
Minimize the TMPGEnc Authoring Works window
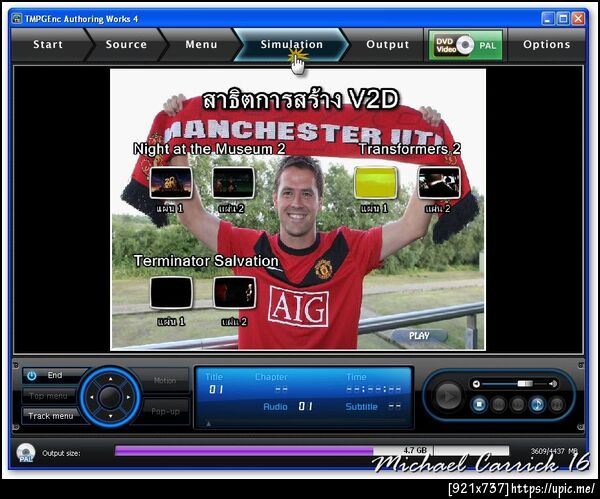548,18
